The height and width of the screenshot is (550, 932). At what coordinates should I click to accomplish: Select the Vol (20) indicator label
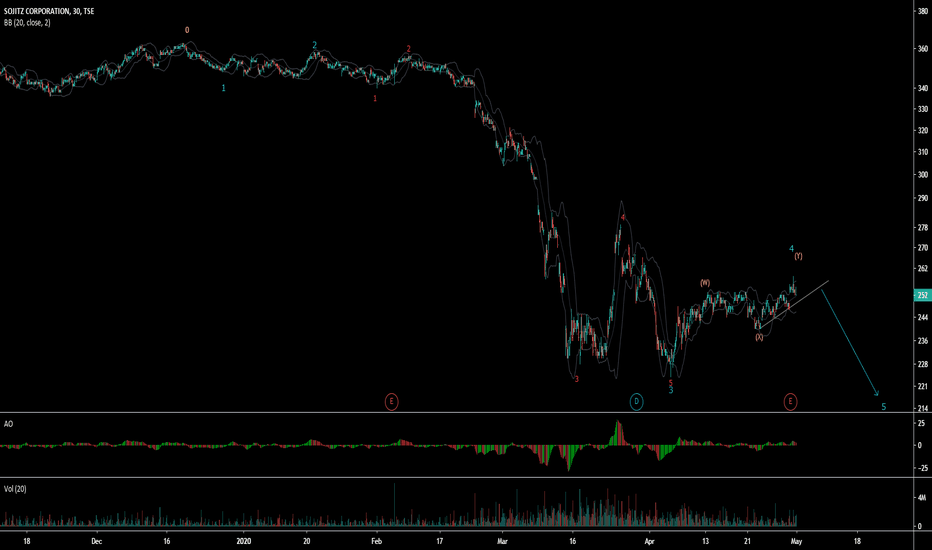click(15, 489)
